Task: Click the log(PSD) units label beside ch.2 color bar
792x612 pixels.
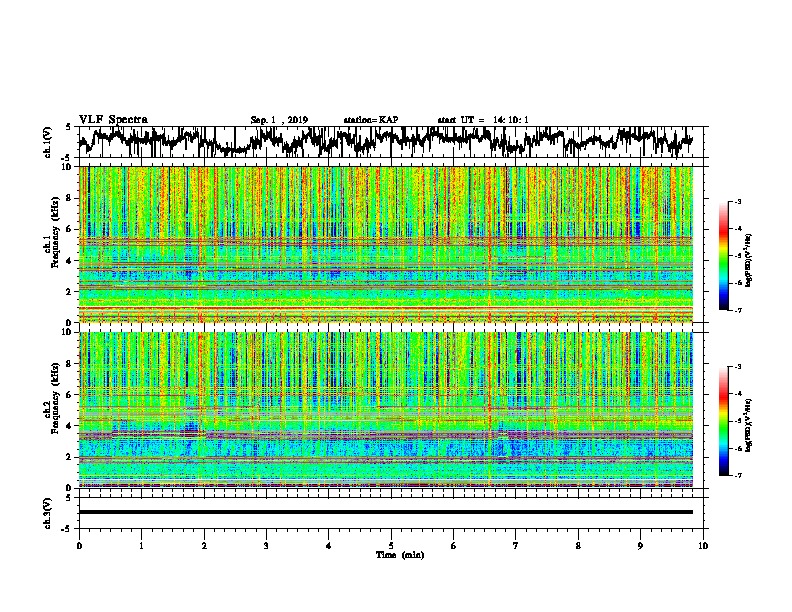Action: (x=749, y=425)
